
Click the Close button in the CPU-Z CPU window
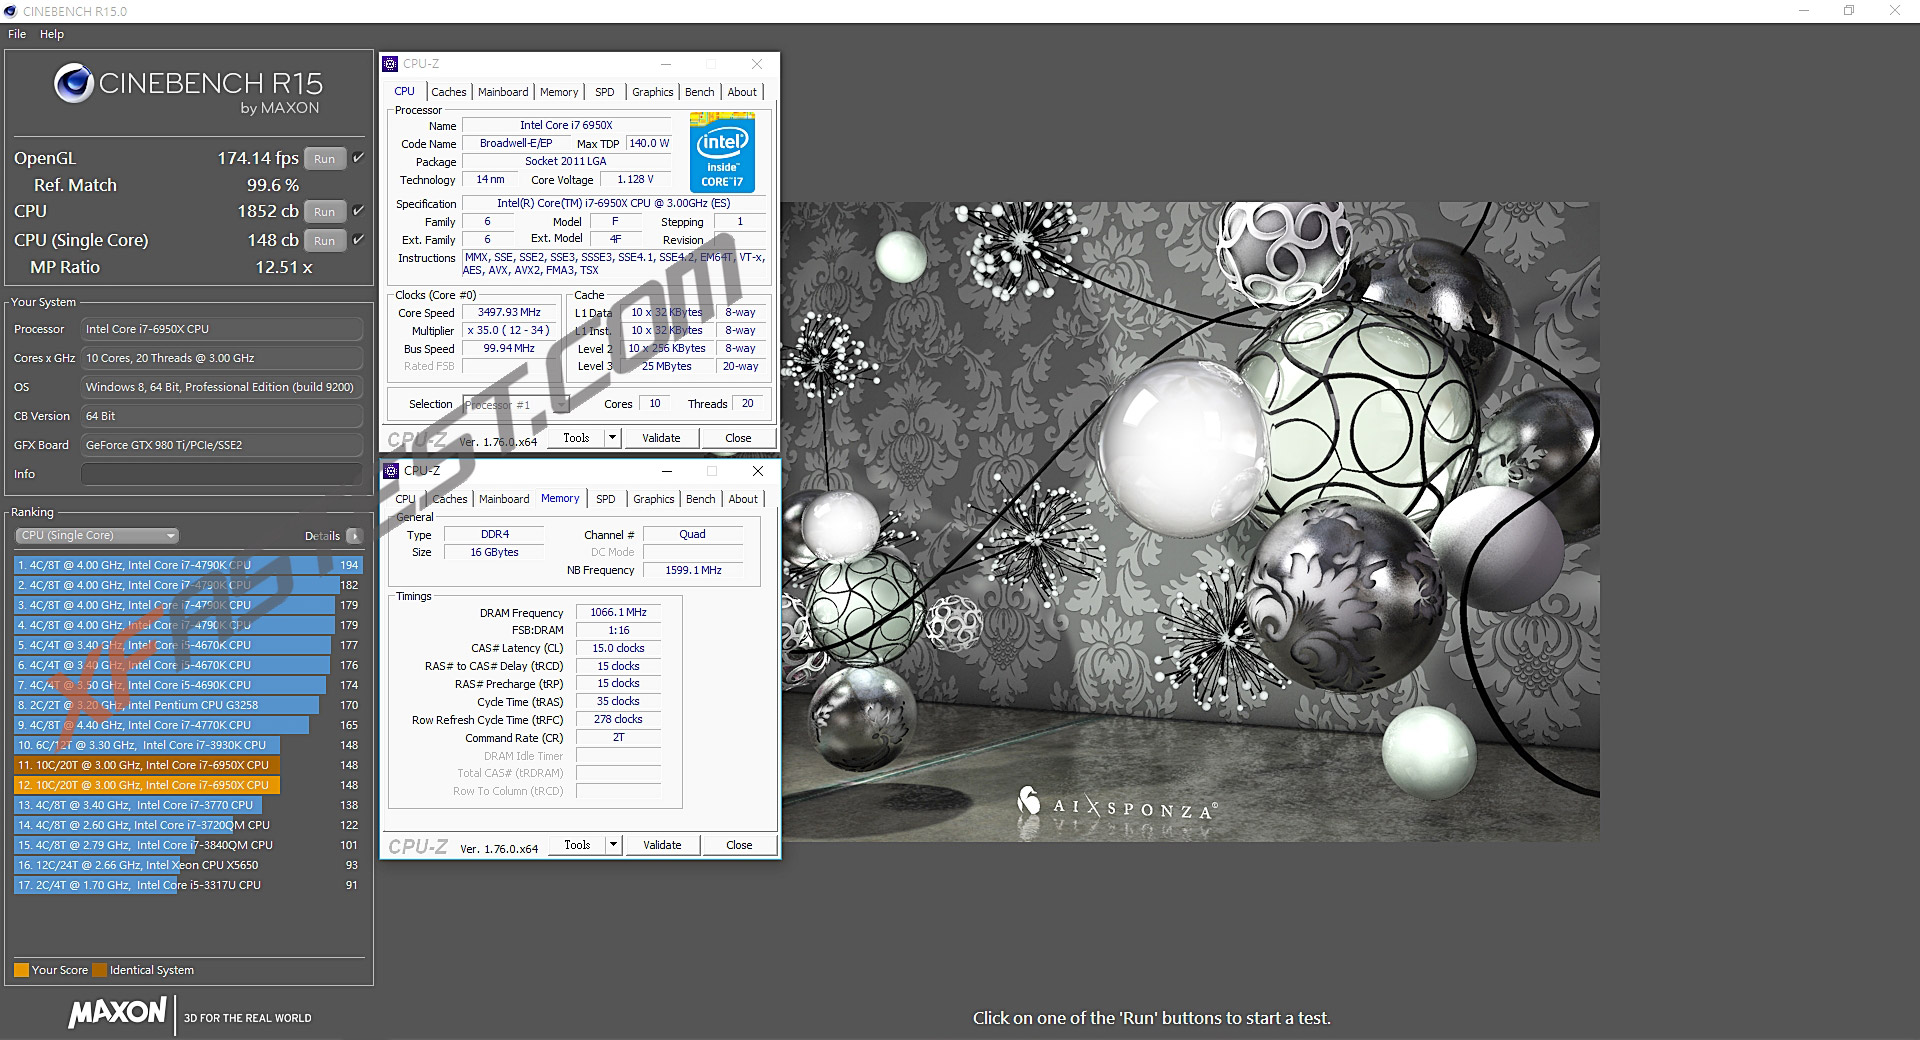coord(738,438)
